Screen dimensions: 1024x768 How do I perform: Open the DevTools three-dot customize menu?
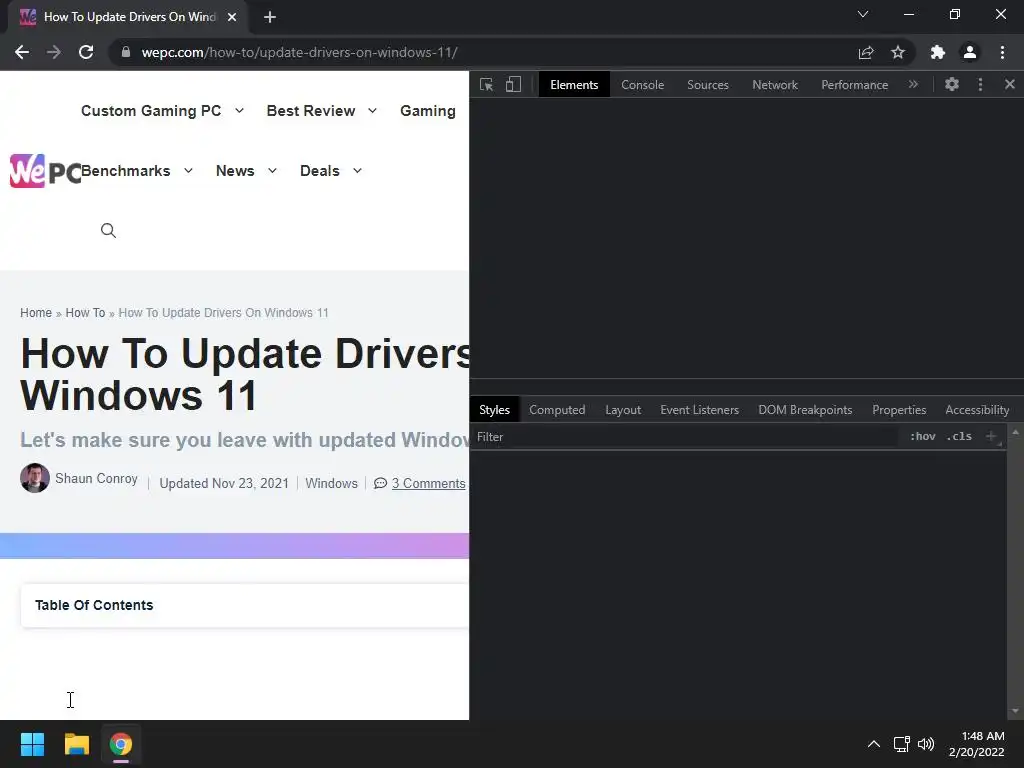point(980,84)
